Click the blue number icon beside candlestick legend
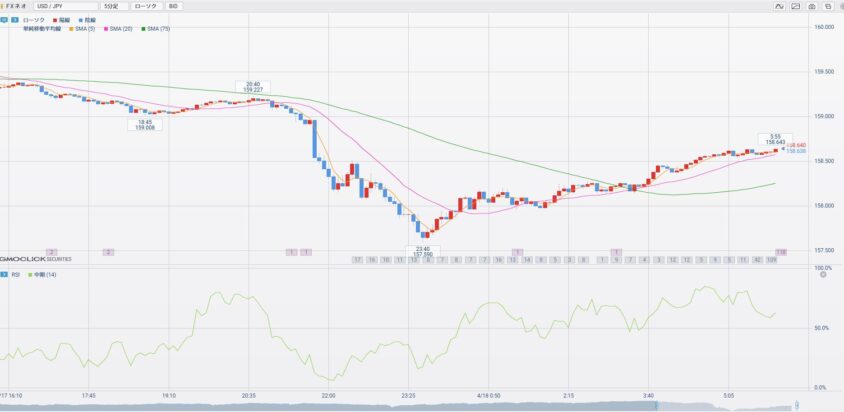The image size is (844, 412). [x=15, y=18]
